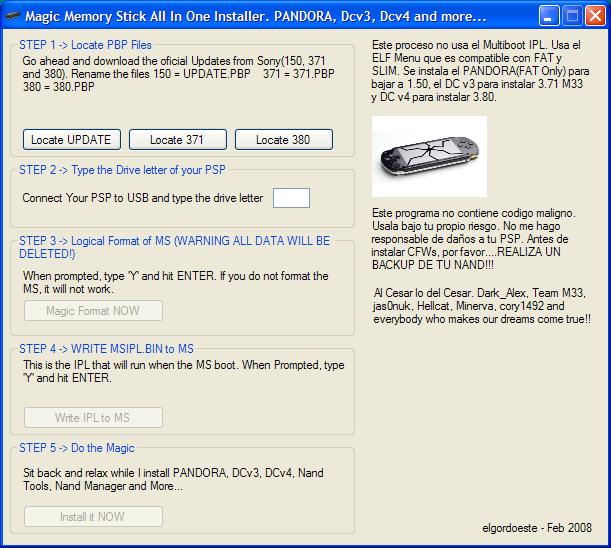Viewport: 611px width, 548px height.
Task: Click the 'Este programa no contiene codigo maligno' text
Action: (x=474, y=239)
